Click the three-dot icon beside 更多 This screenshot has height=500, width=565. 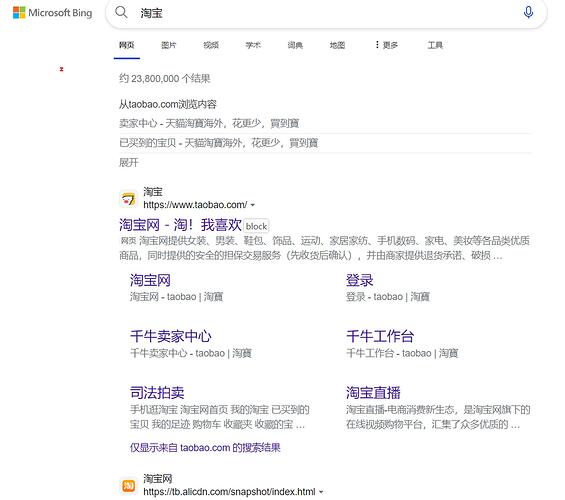(377, 45)
